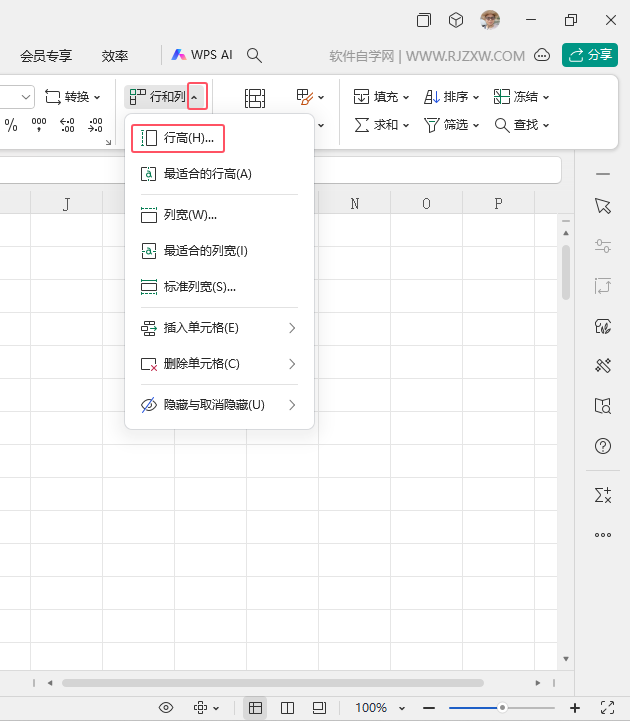Toggle eye protection mode in status bar
This screenshot has height=721, width=630.
pyautogui.click(x=166, y=708)
